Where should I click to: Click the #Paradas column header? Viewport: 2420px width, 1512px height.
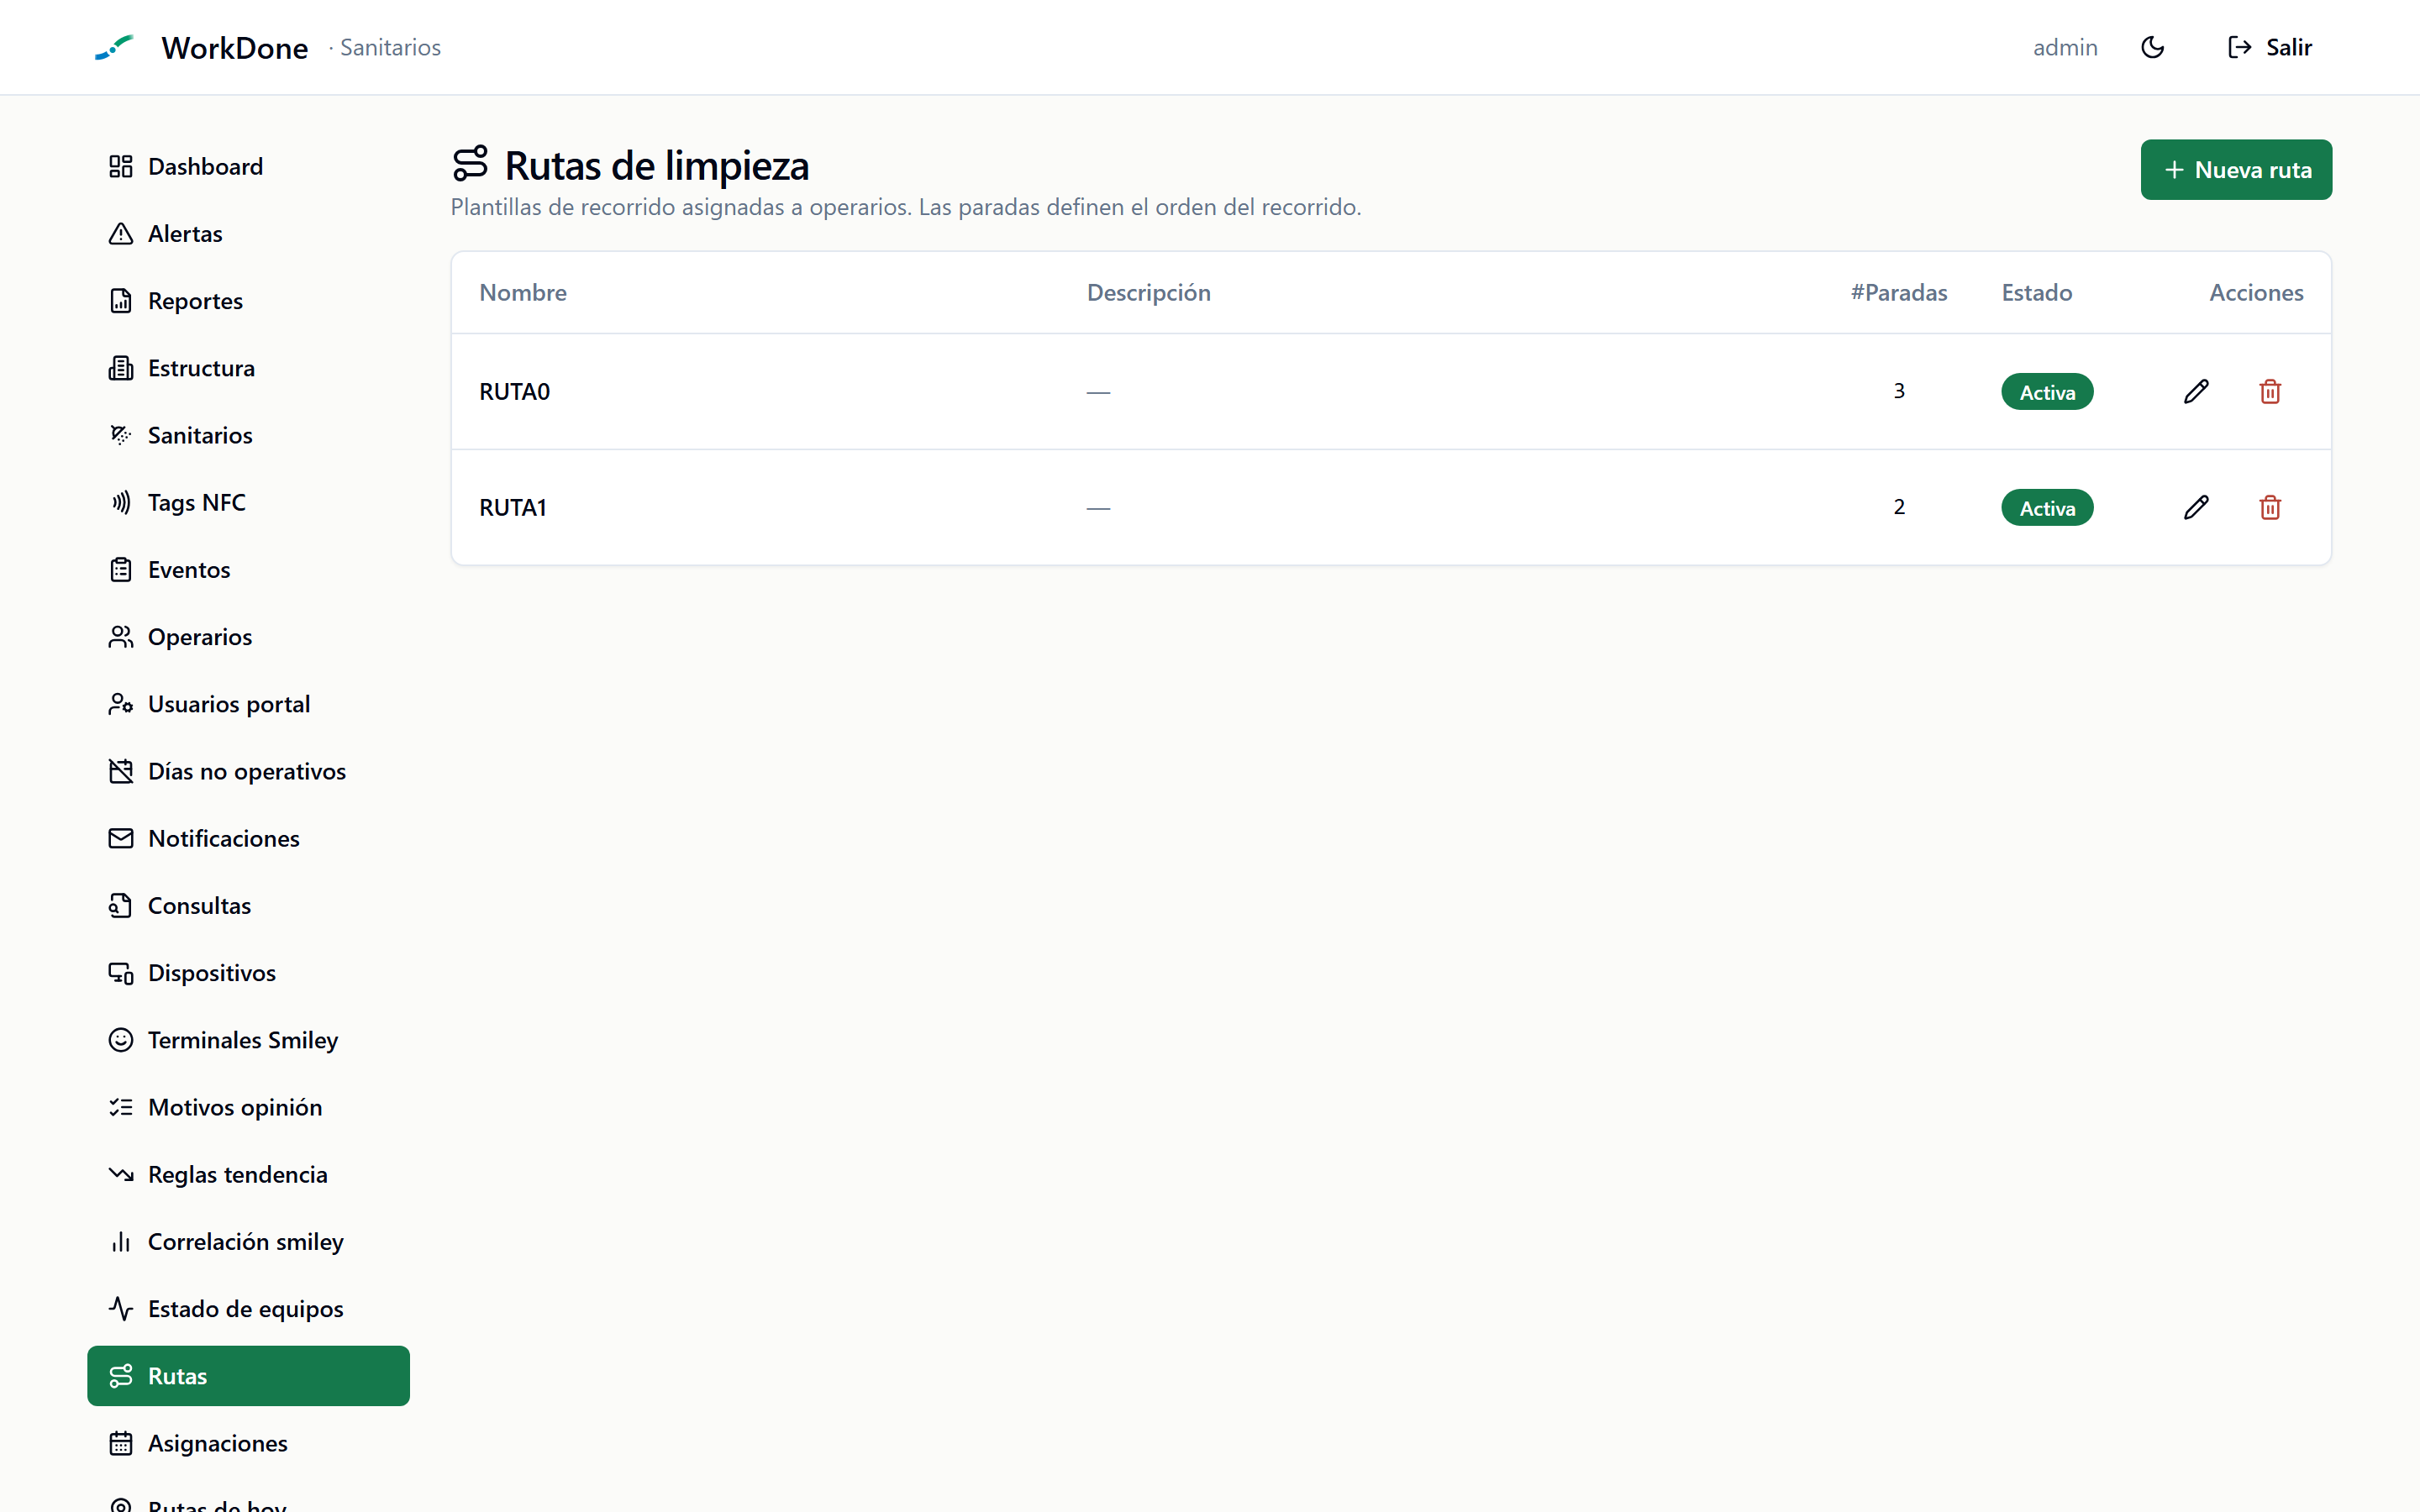[1898, 292]
